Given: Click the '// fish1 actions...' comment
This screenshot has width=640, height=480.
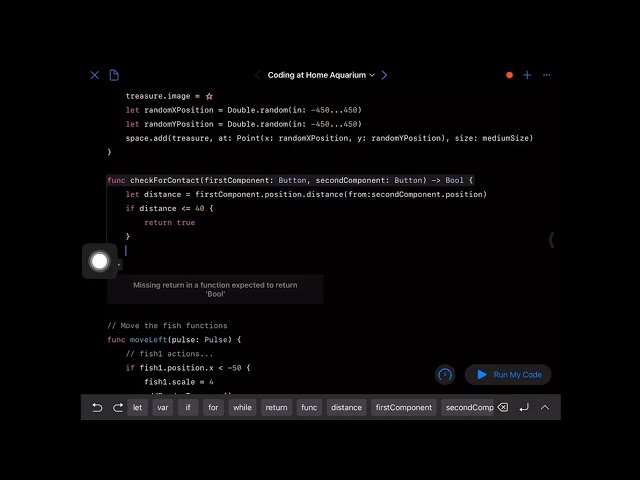Looking at the screenshot, I should [x=169, y=354].
